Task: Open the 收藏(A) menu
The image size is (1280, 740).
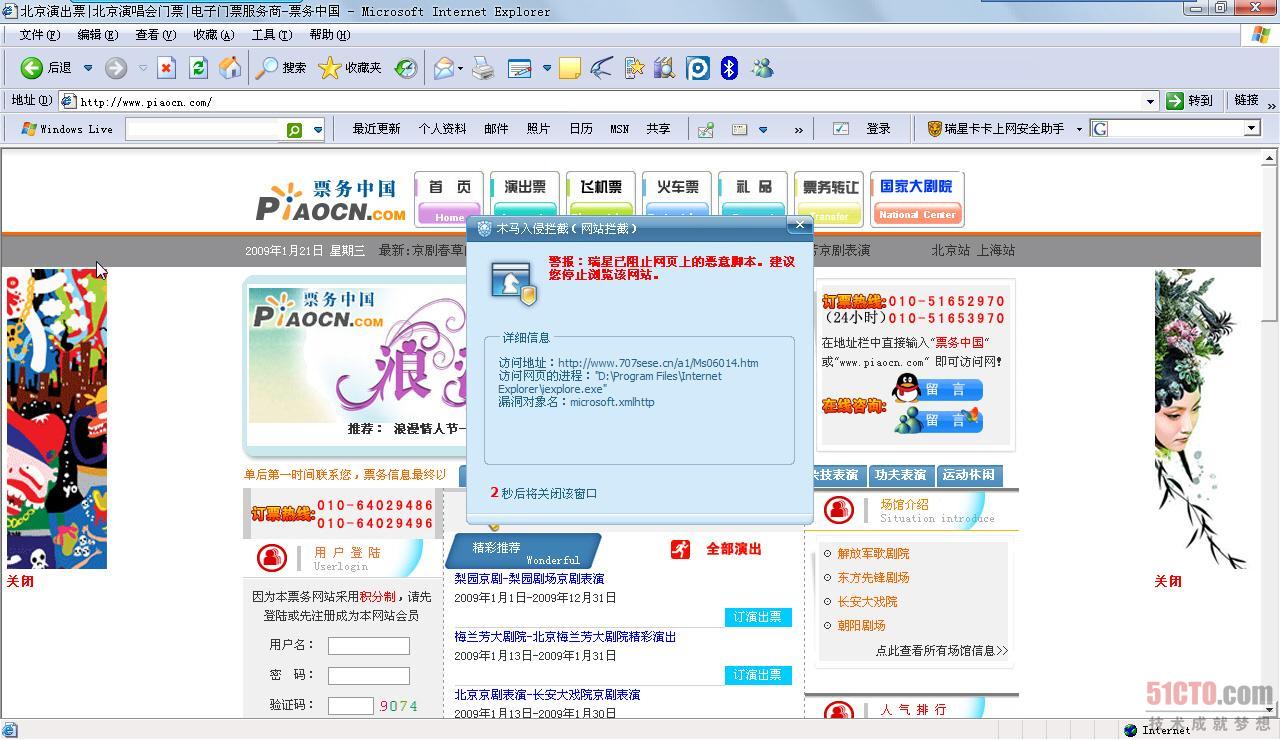Action: (213, 34)
